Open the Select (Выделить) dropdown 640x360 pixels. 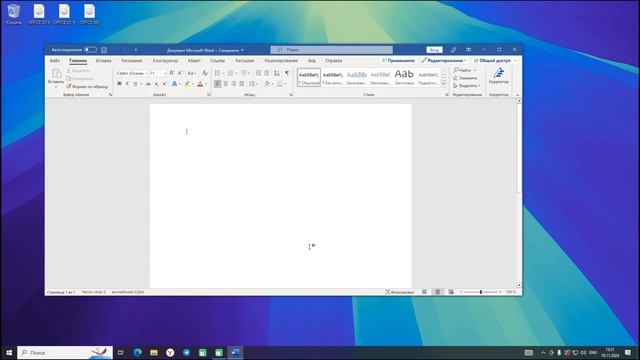pyautogui.click(x=466, y=86)
